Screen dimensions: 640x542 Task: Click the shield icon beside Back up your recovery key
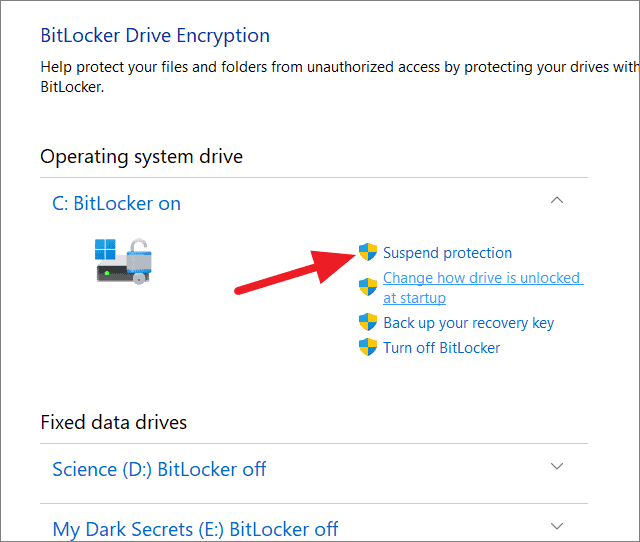(368, 322)
